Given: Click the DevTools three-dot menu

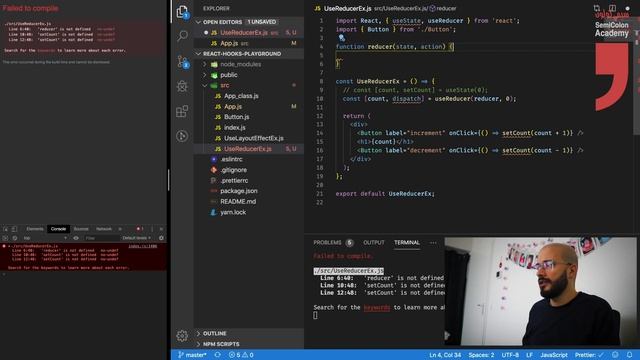Looking at the screenshot, I should pyautogui.click(x=152, y=229).
